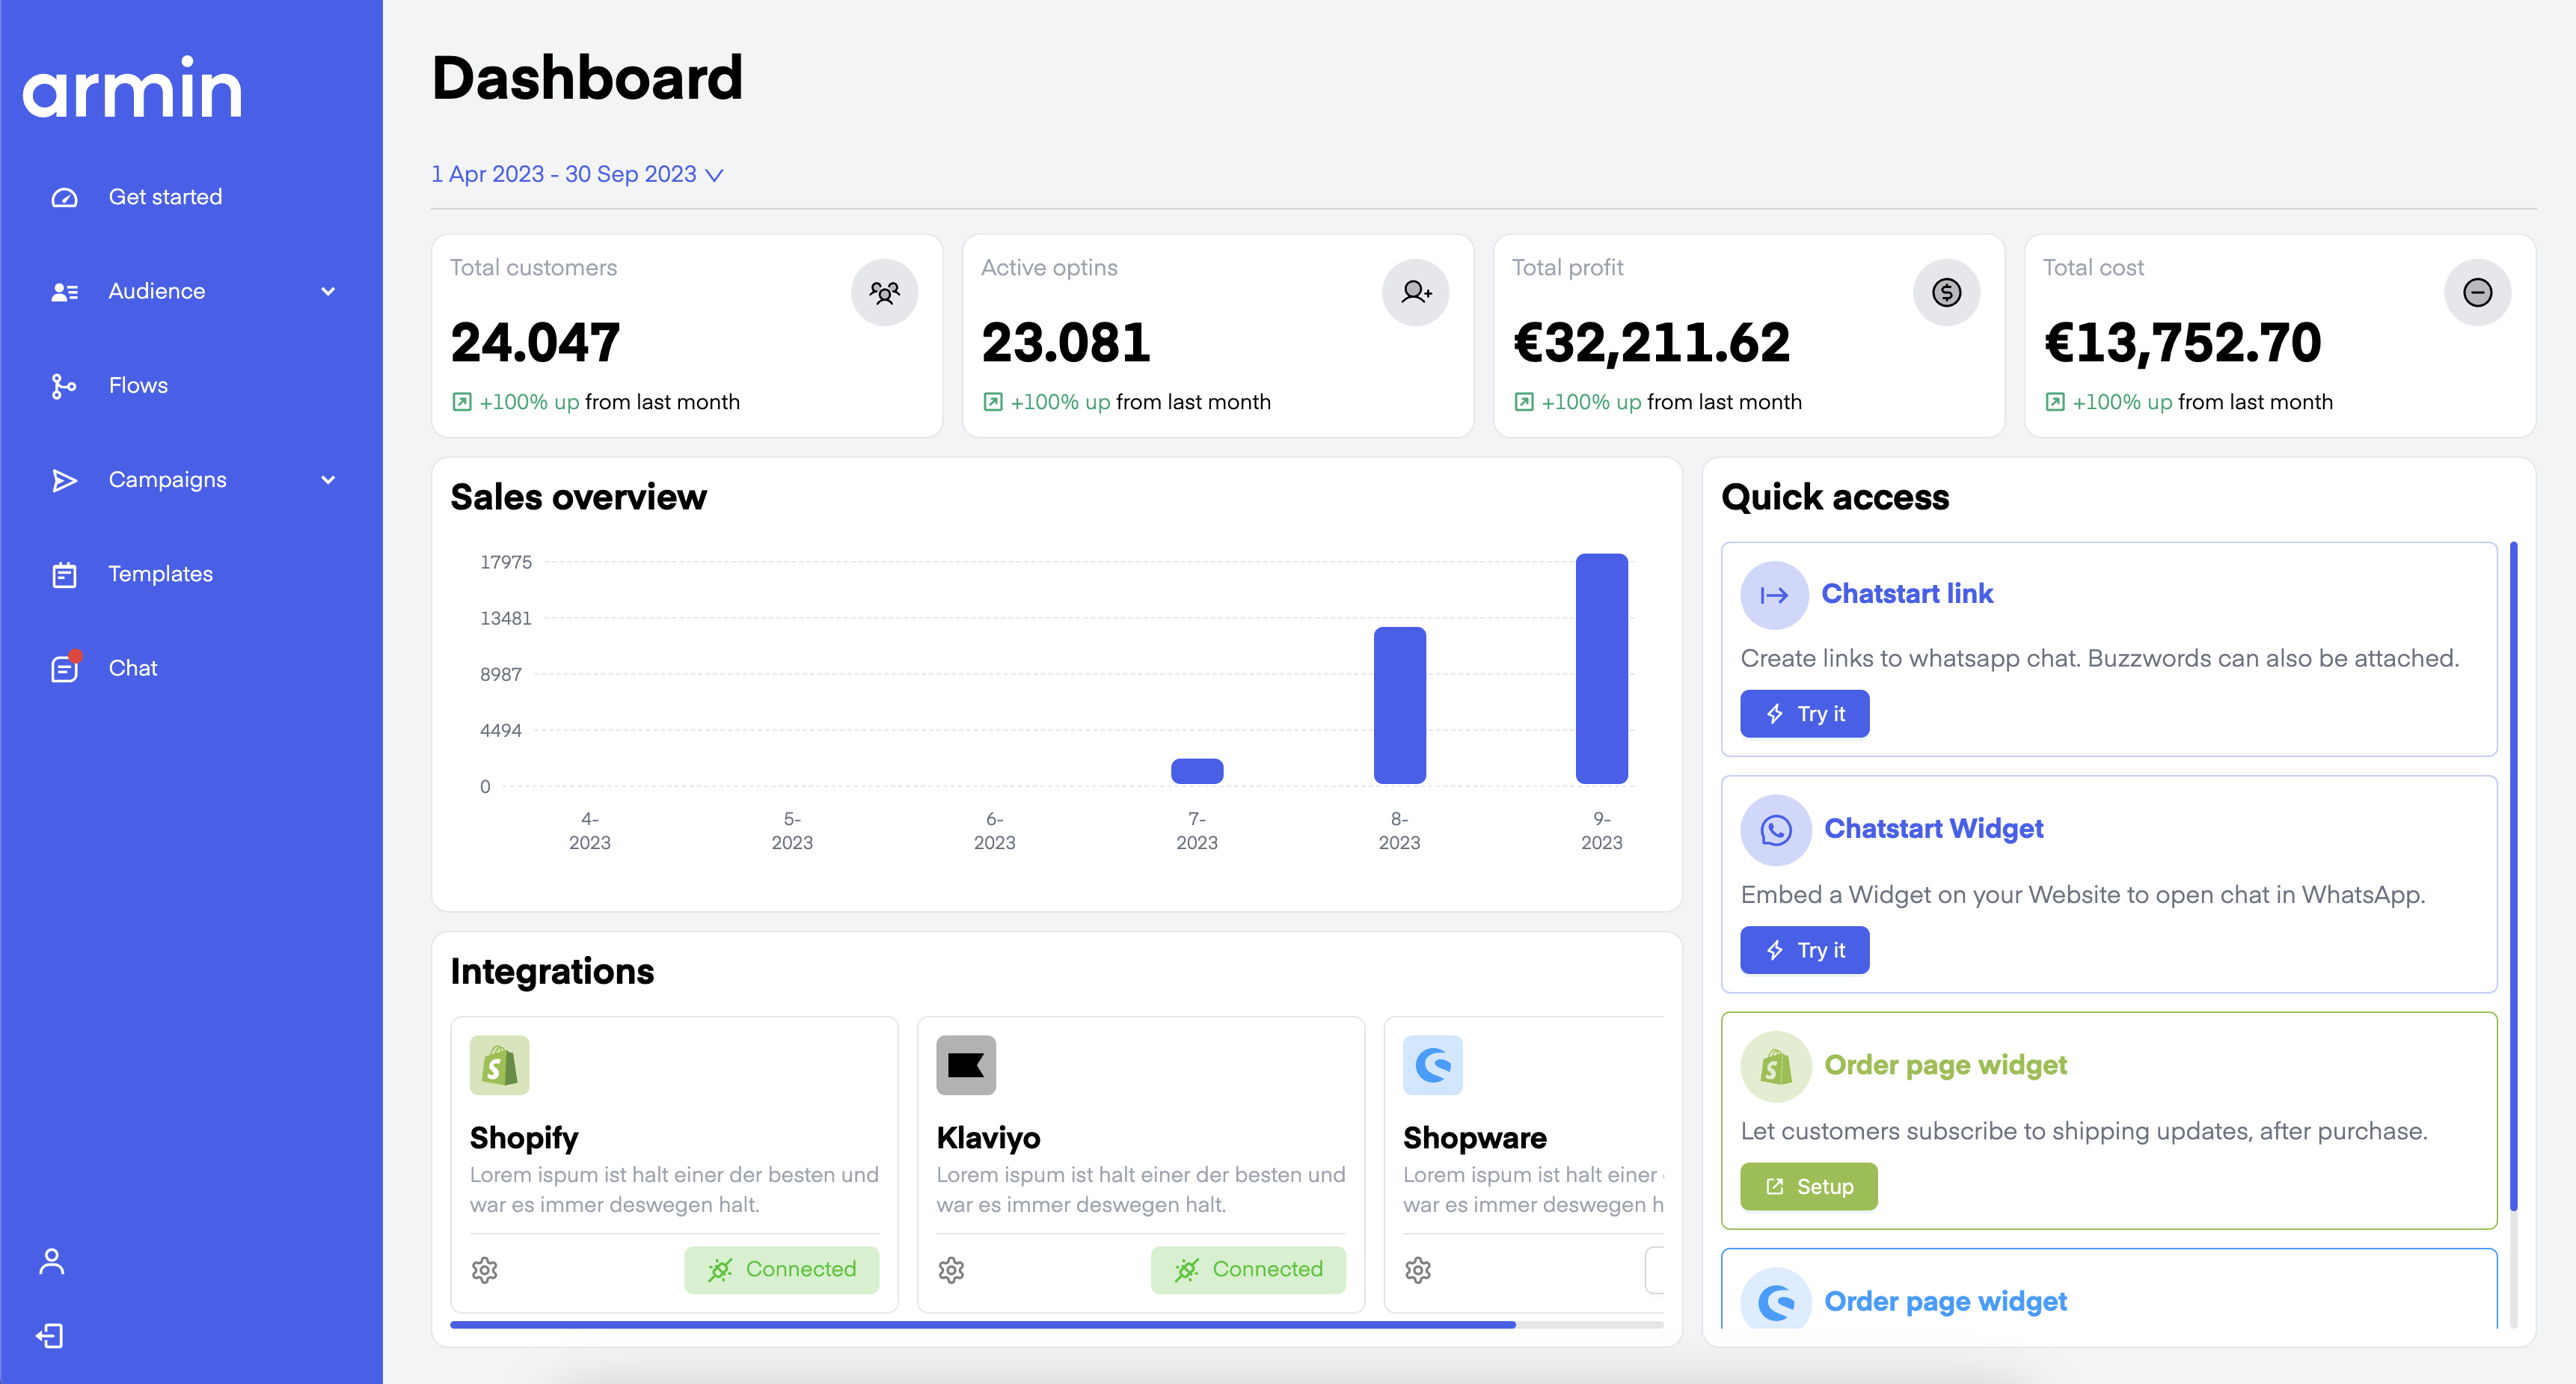Open Get started from the sidebar
Viewport: 2576px width, 1384px height.
[x=166, y=196]
